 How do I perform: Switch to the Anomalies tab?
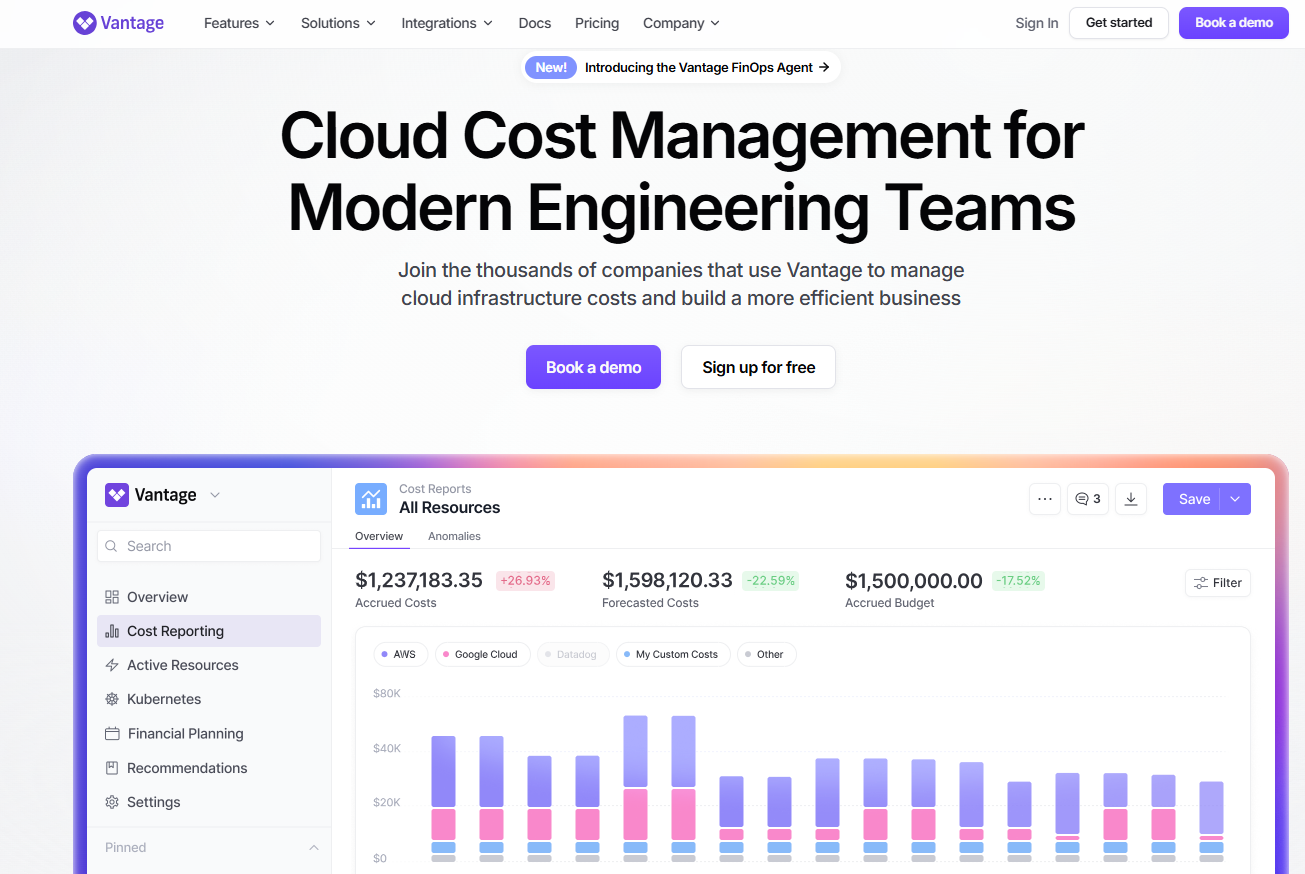click(x=454, y=536)
